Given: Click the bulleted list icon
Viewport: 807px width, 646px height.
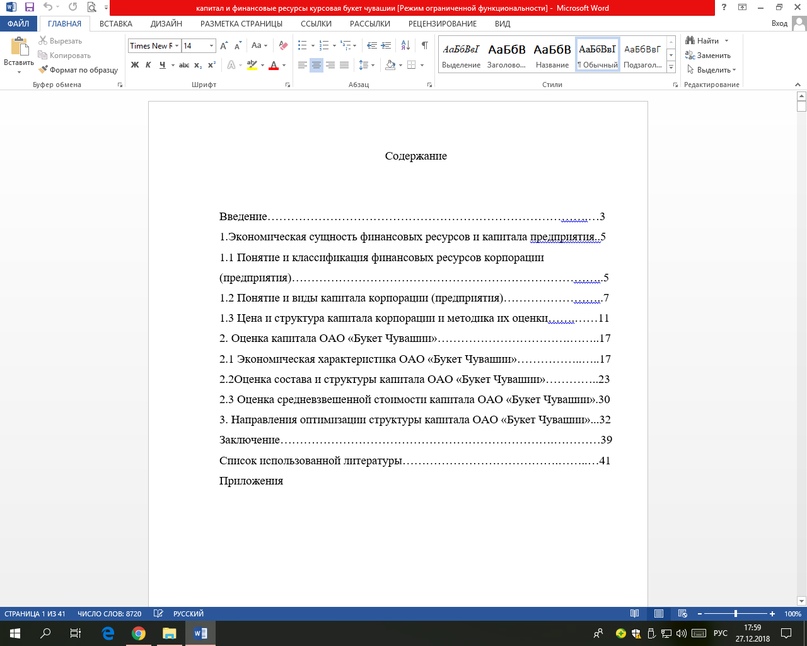Looking at the screenshot, I should (303, 46).
